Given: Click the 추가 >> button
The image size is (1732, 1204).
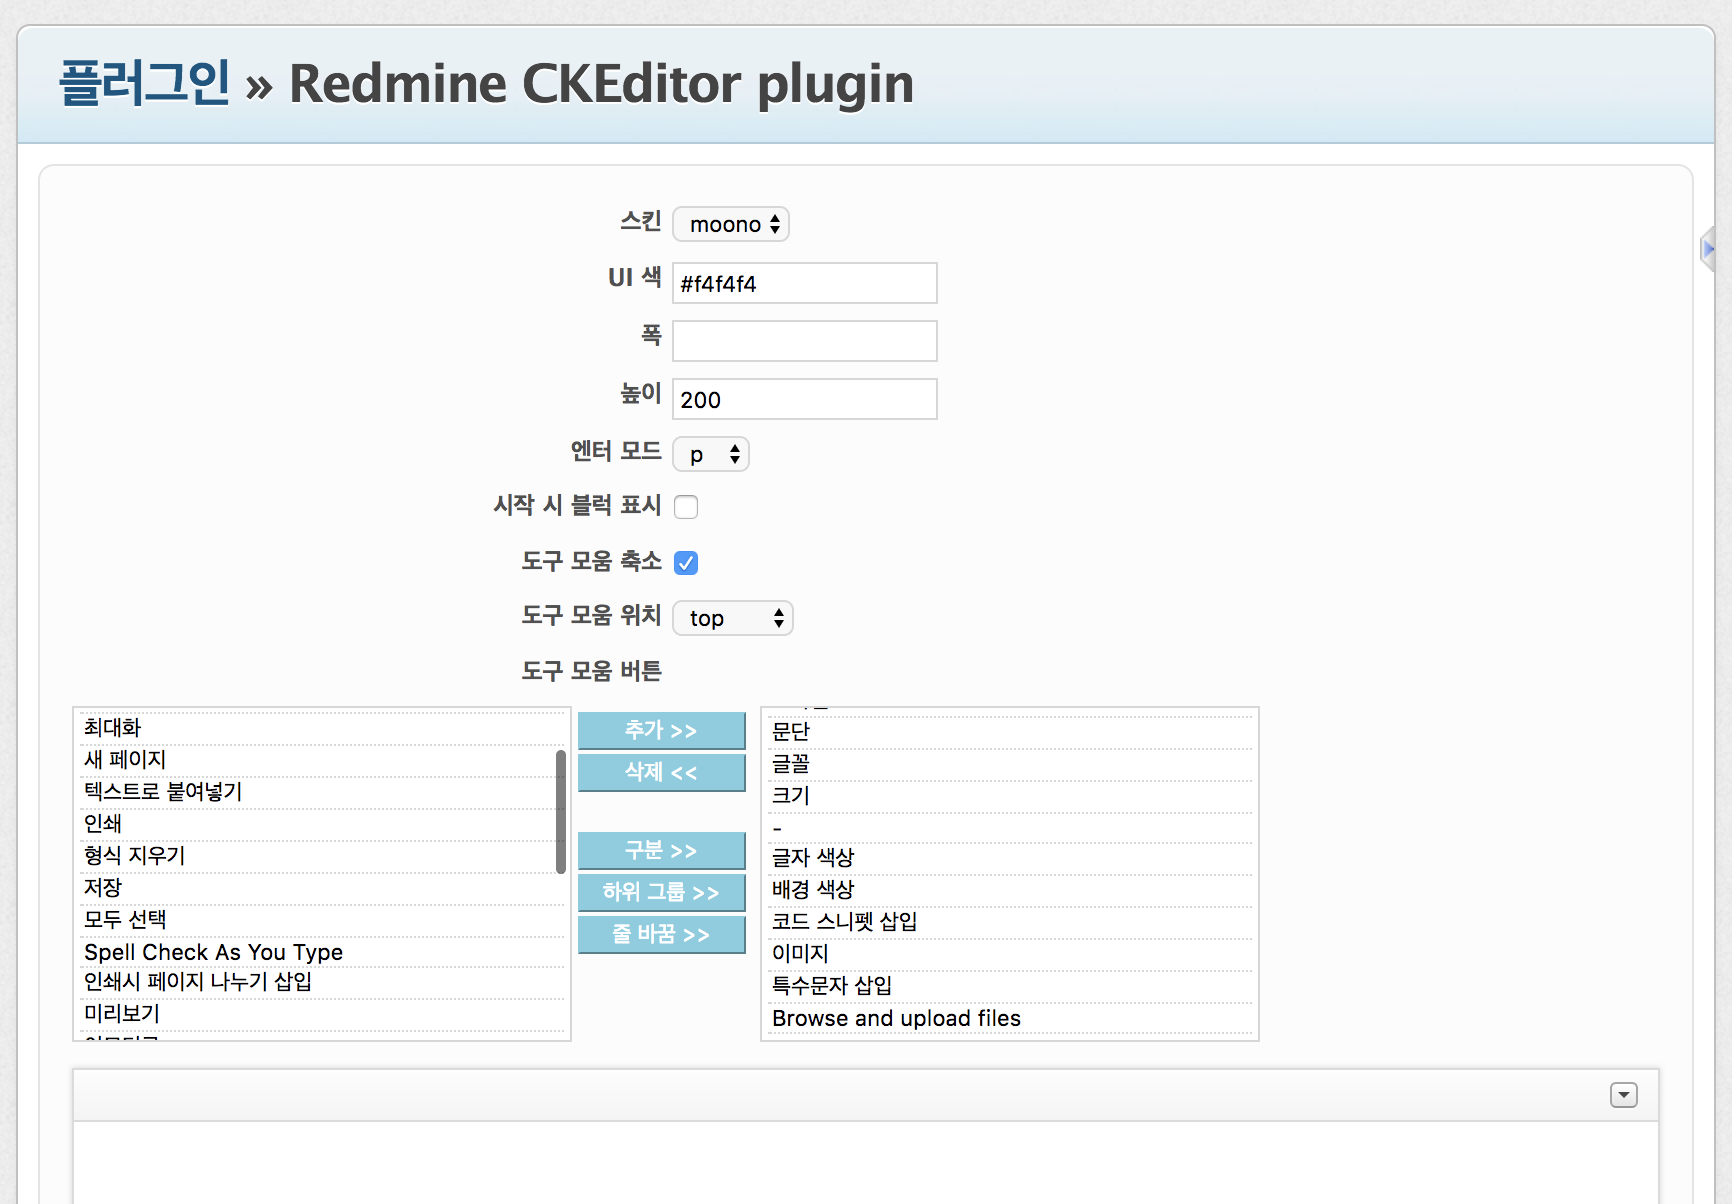Looking at the screenshot, I should 662,730.
